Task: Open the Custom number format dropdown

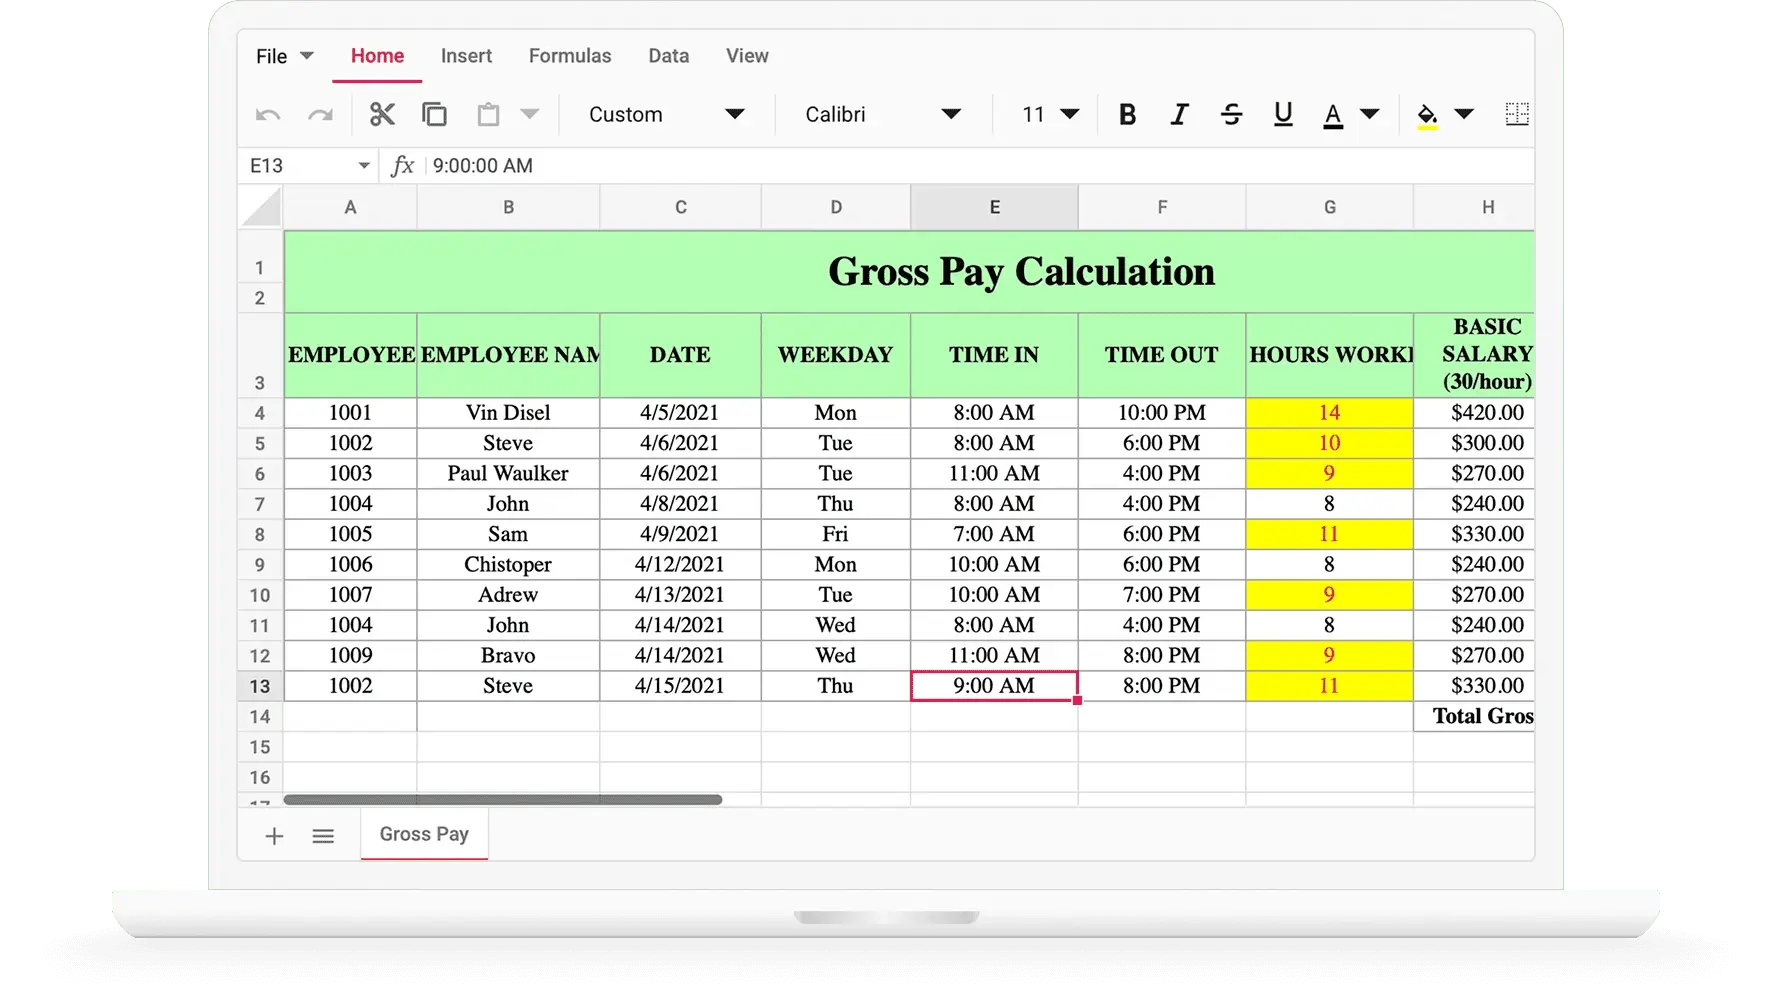Action: [665, 114]
